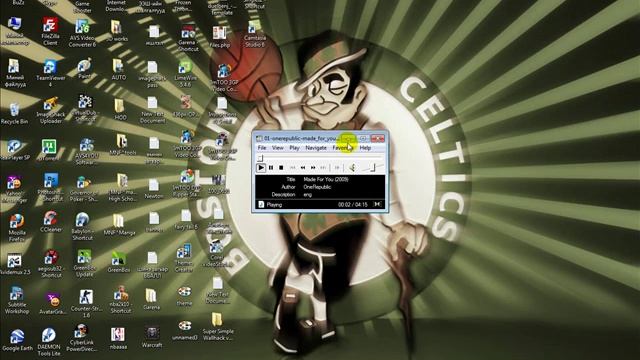The width and height of the screenshot is (640, 360).
Task: Open the View menu
Action: (x=278, y=148)
